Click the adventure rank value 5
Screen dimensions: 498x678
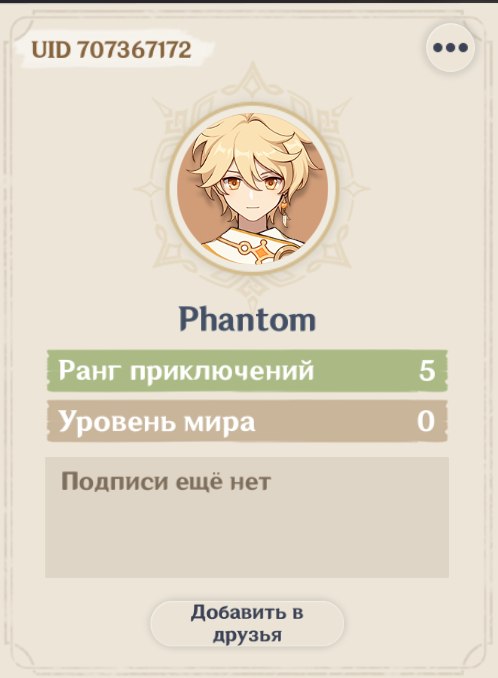click(x=427, y=371)
